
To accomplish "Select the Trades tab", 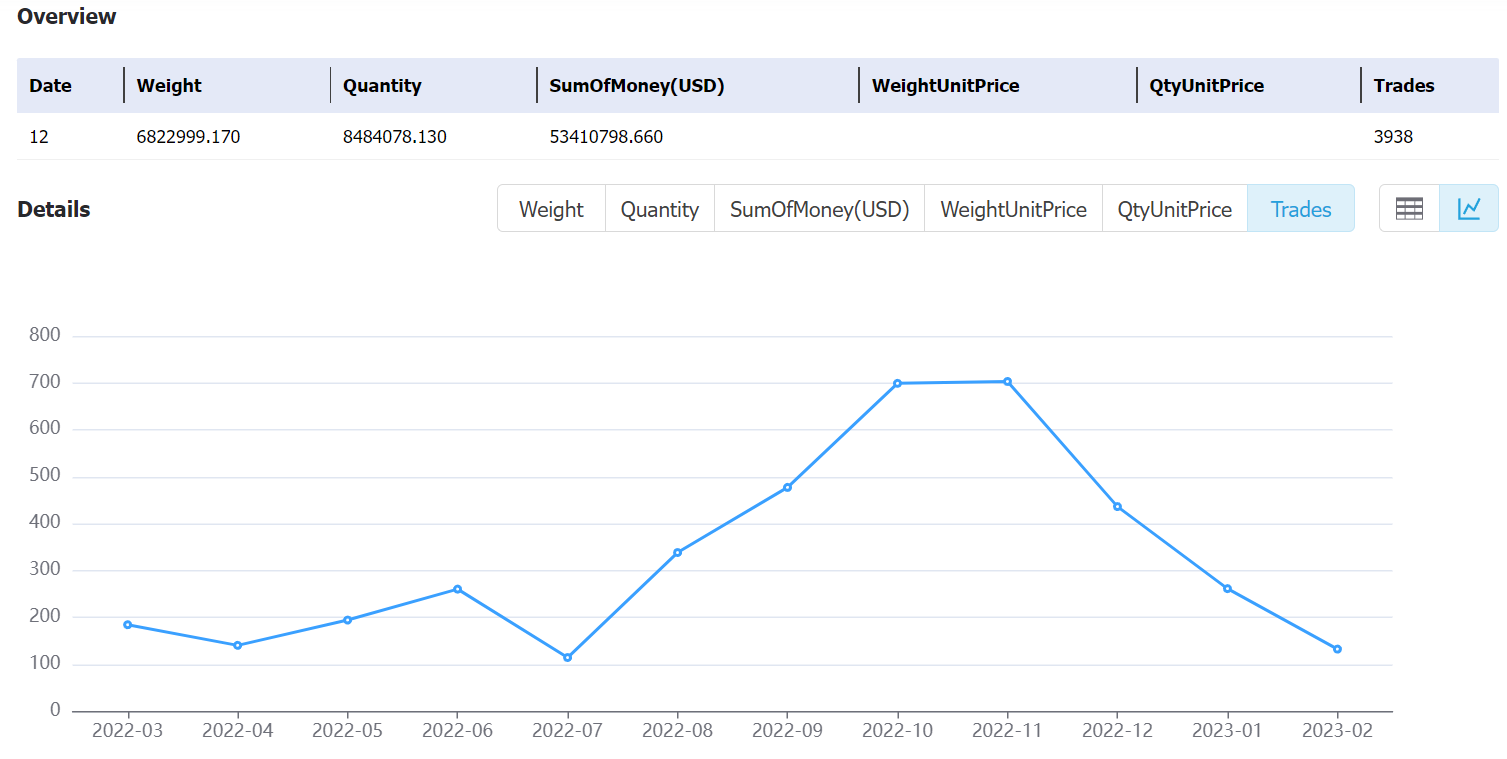I will tap(1301, 209).
